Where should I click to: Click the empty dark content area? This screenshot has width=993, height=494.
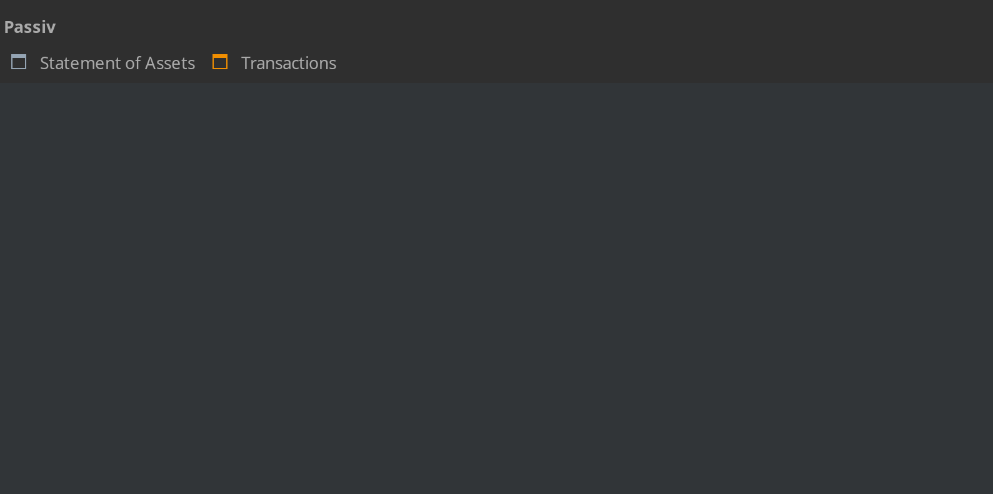[496, 288]
